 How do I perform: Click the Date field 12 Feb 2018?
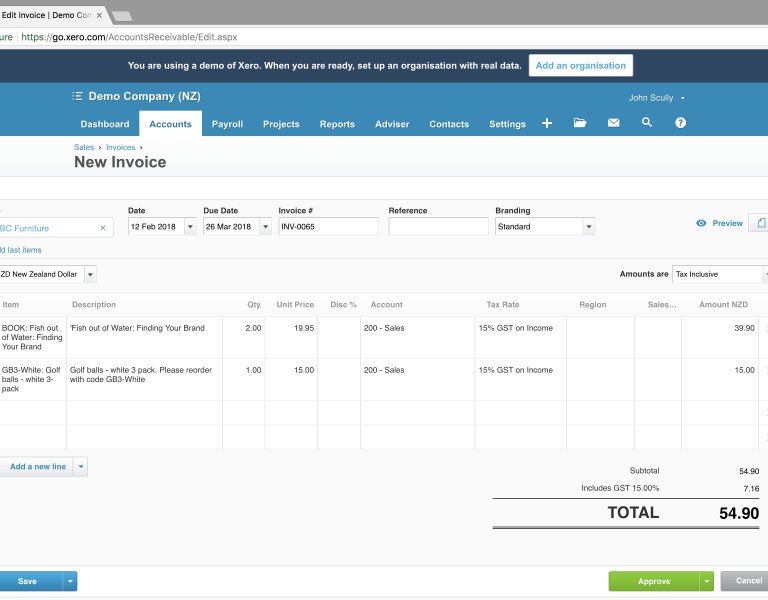coord(156,227)
